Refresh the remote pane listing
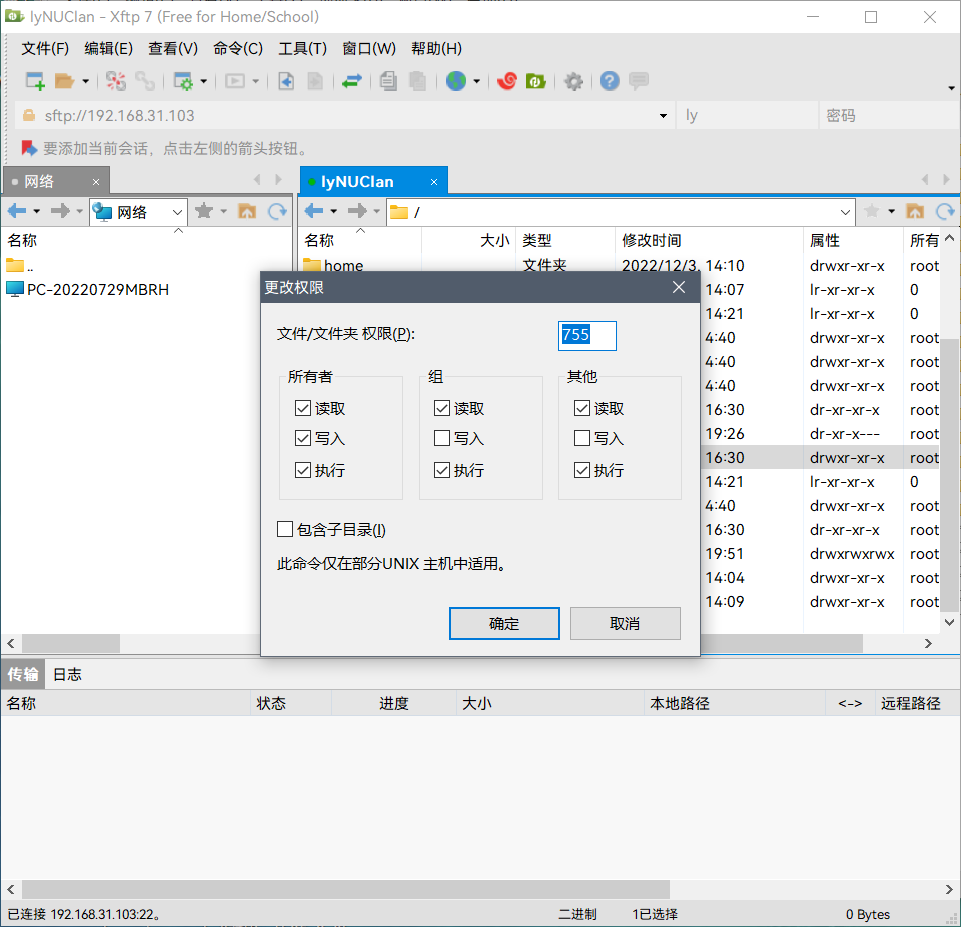961x927 pixels. 945,211
